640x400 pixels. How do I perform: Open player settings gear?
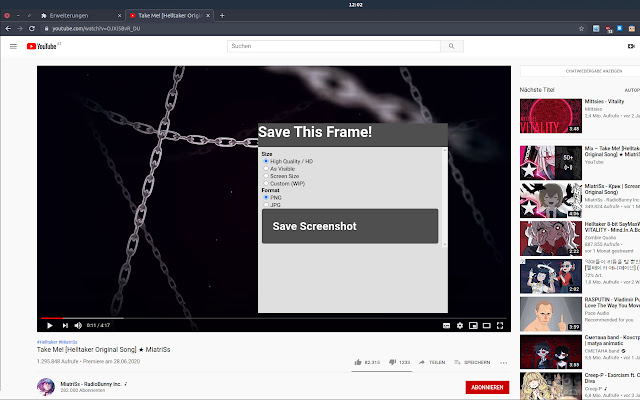(460, 325)
